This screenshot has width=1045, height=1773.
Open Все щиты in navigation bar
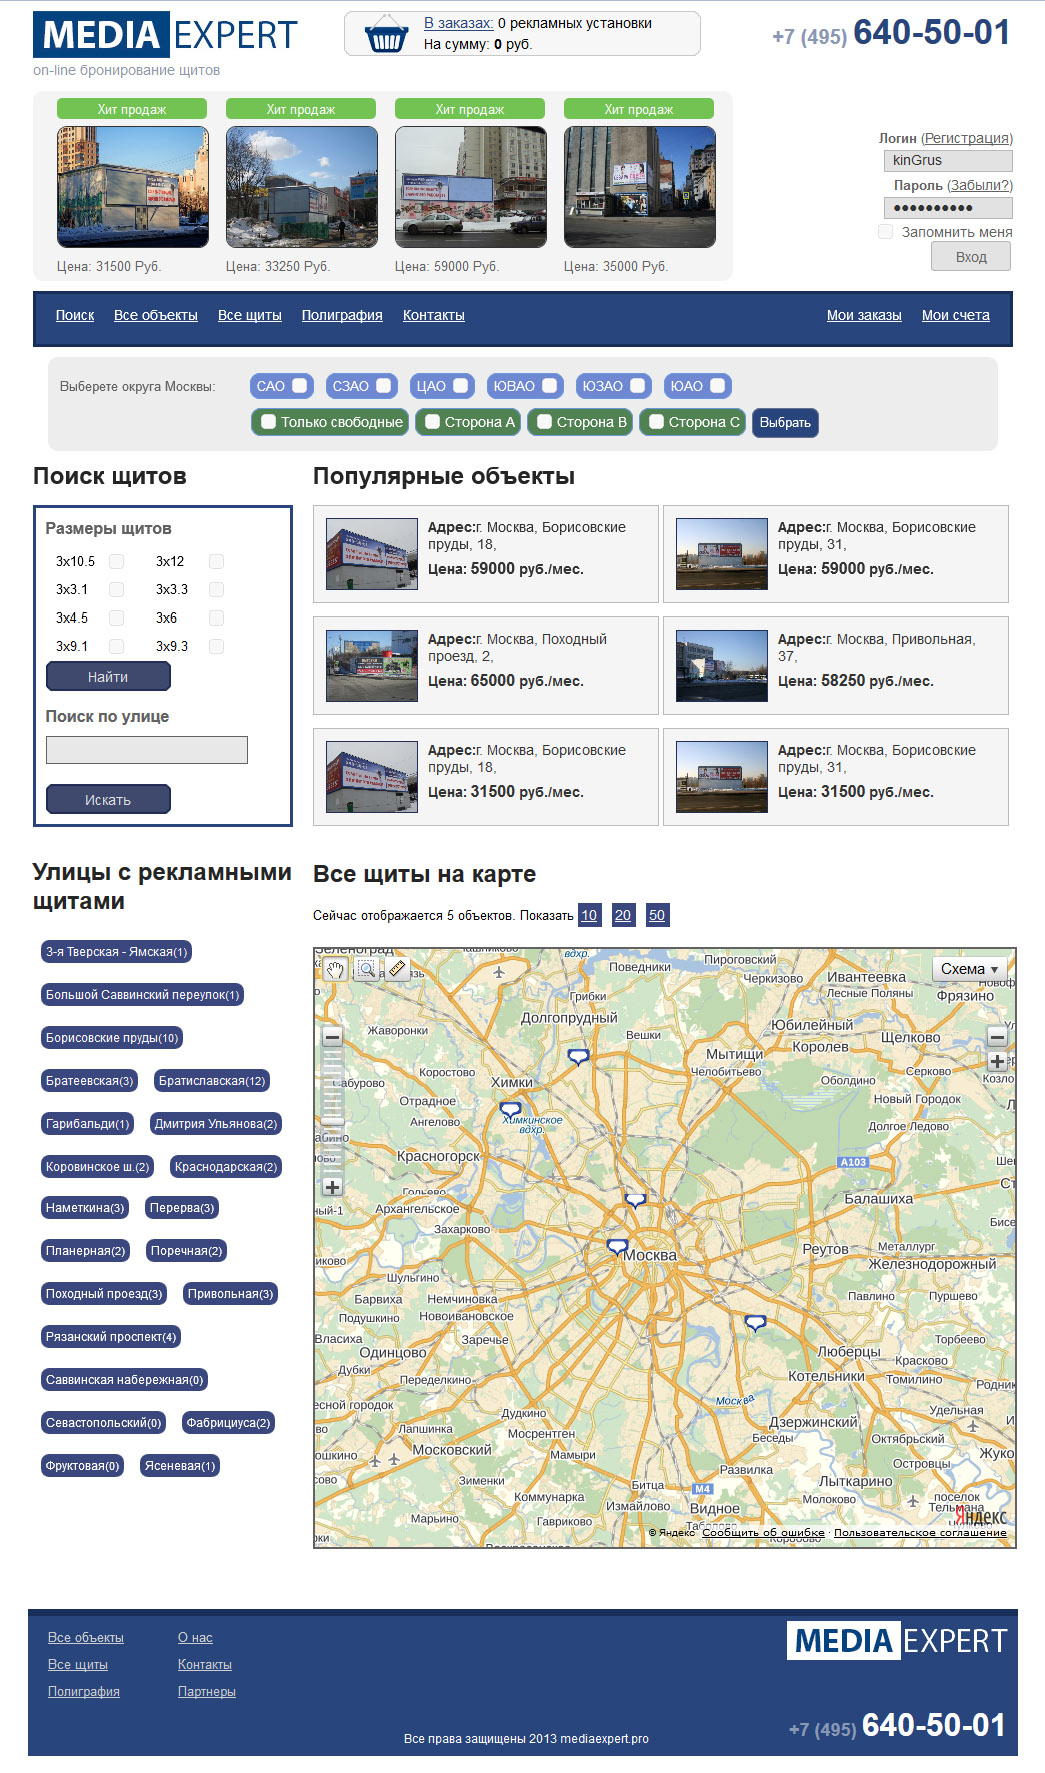point(250,315)
